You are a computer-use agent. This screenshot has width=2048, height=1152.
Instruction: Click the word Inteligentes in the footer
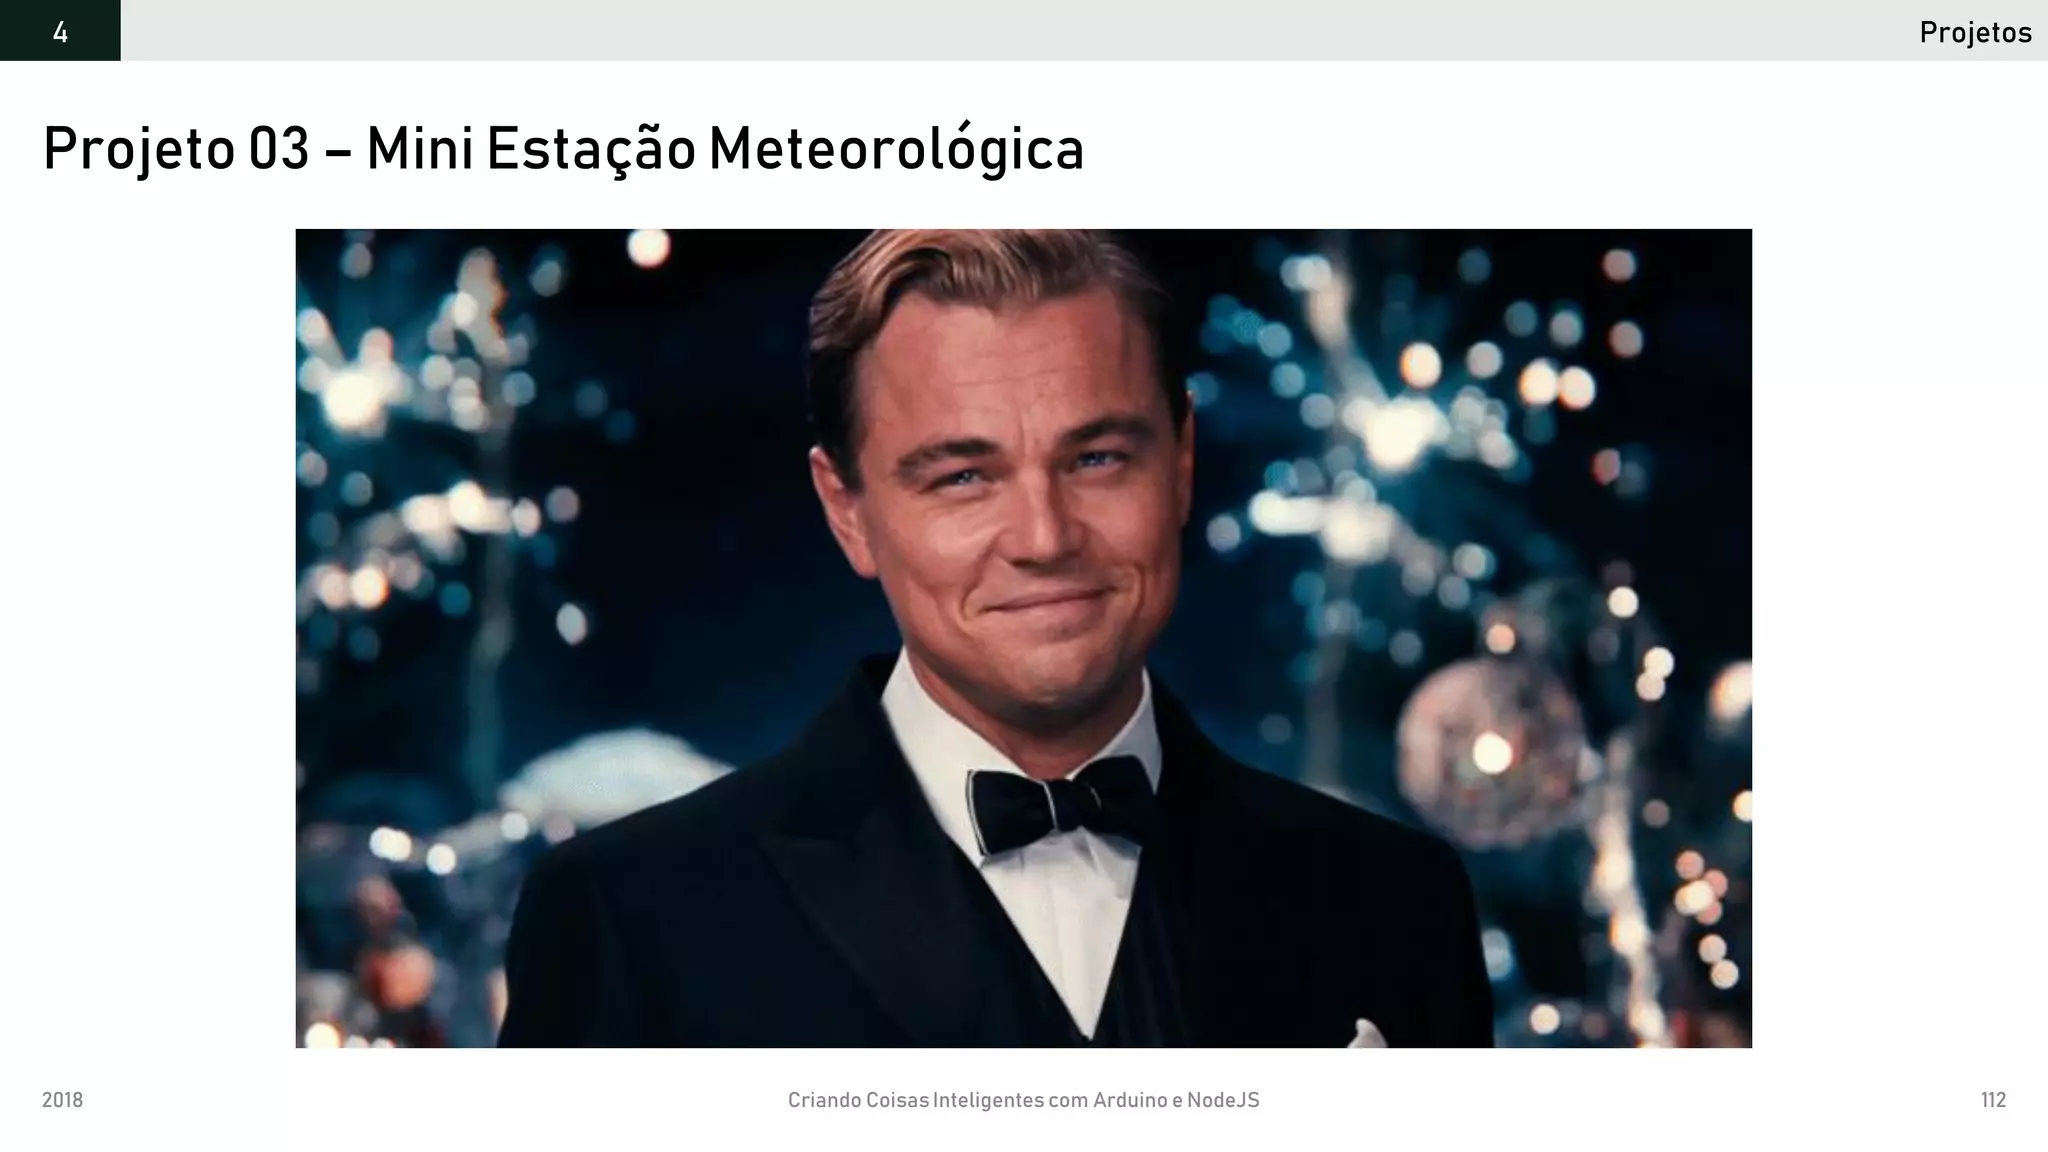(x=988, y=1100)
